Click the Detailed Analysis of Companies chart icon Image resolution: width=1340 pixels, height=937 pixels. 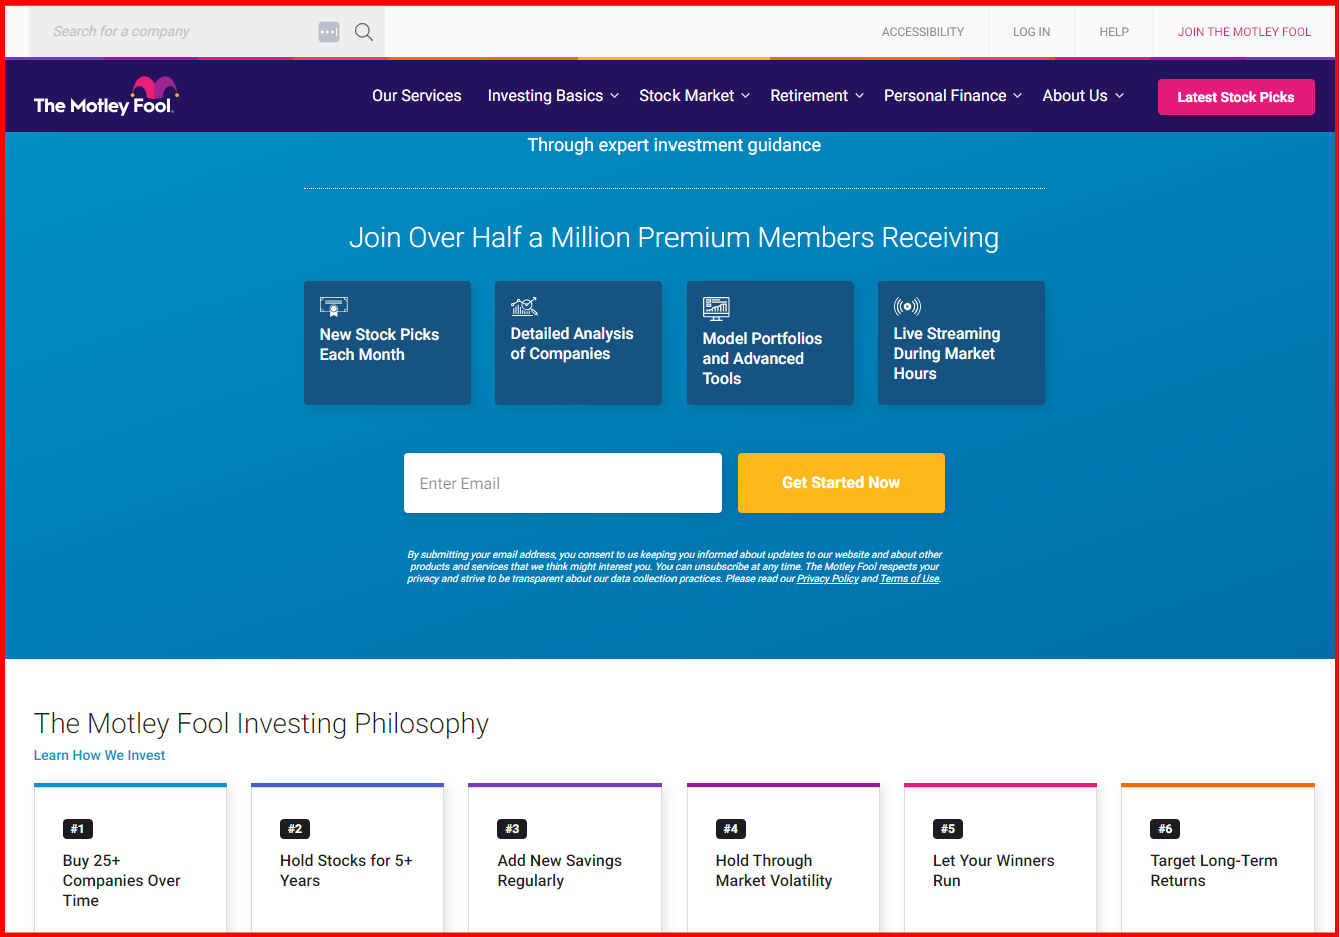pyautogui.click(x=524, y=307)
